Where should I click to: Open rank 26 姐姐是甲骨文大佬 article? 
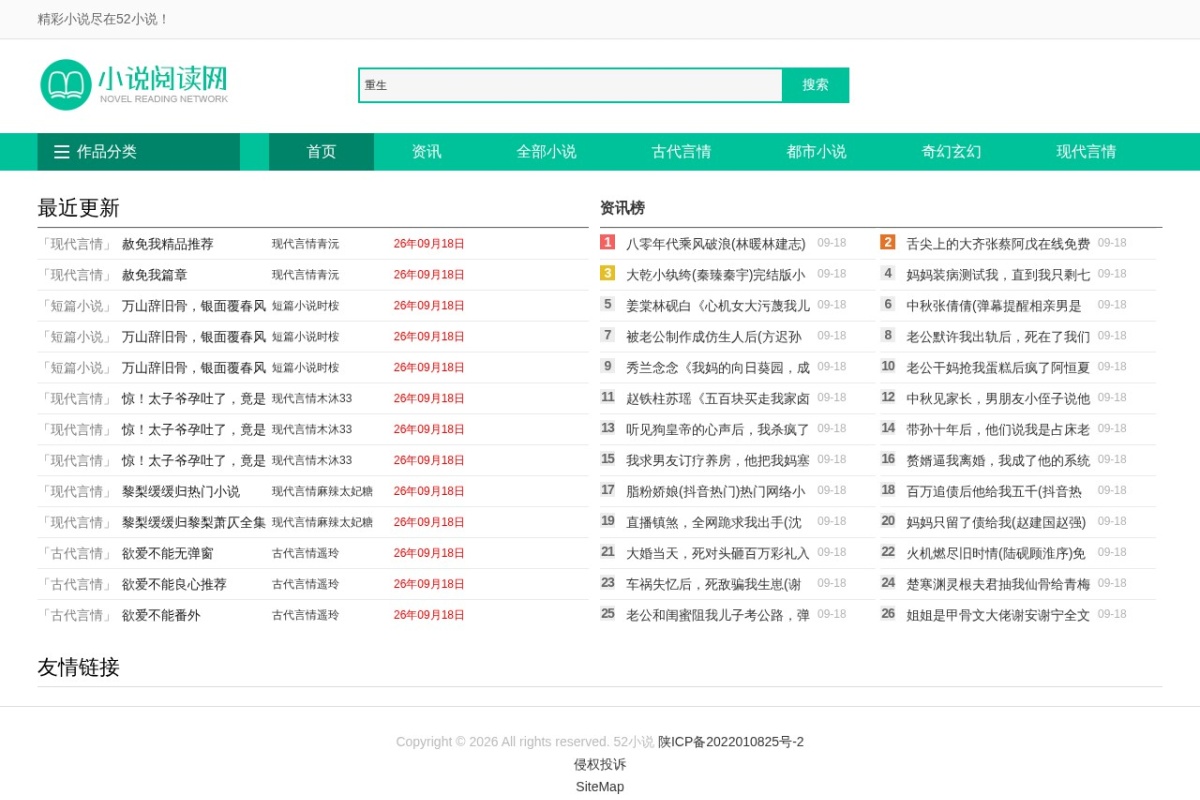tap(998, 616)
